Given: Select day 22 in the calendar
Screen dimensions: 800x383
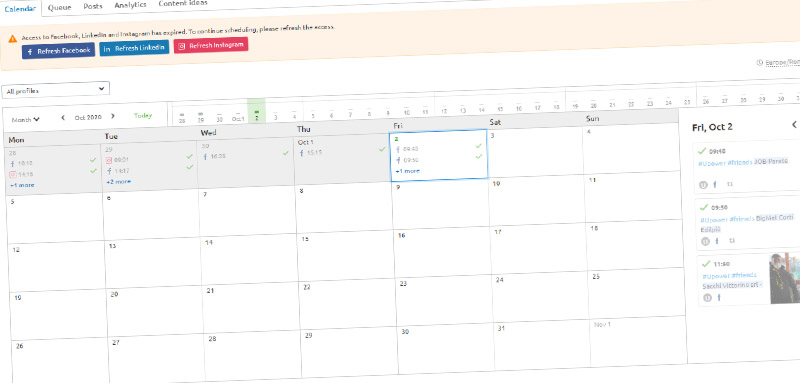Looking at the screenshot, I should (x=348, y=306).
